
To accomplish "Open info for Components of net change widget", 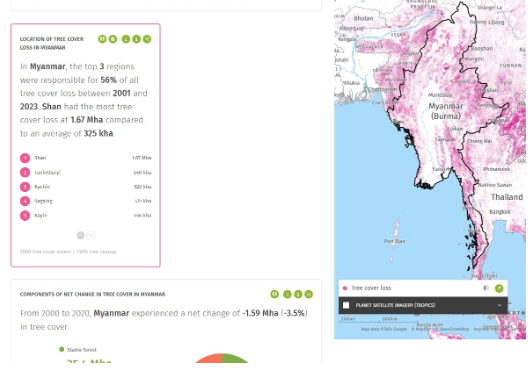I will (298, 294).
